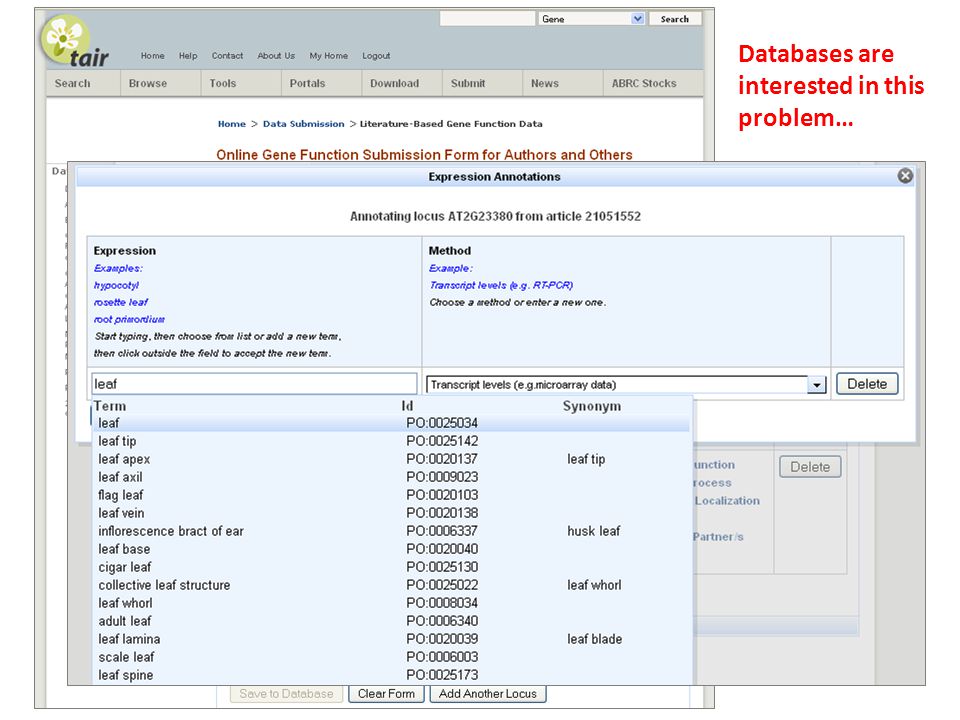Click the Partner/s label in background form
This screenshot has width=960, height=720.
[x=718, y=537]
